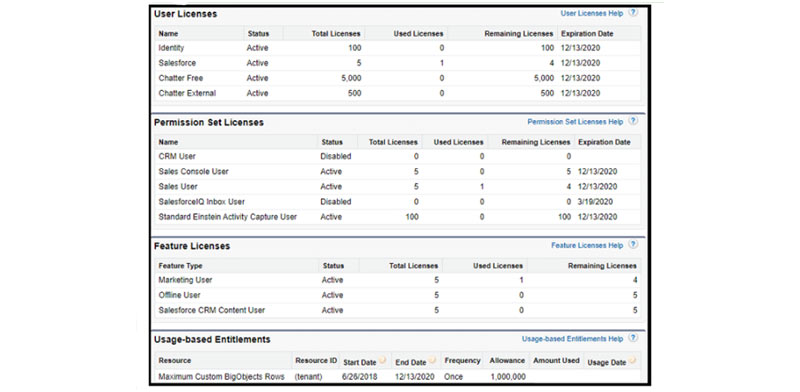Viewport: 800px width, 392px height.
Task: Select the Salesforce user license name
Action: [177, 63]
